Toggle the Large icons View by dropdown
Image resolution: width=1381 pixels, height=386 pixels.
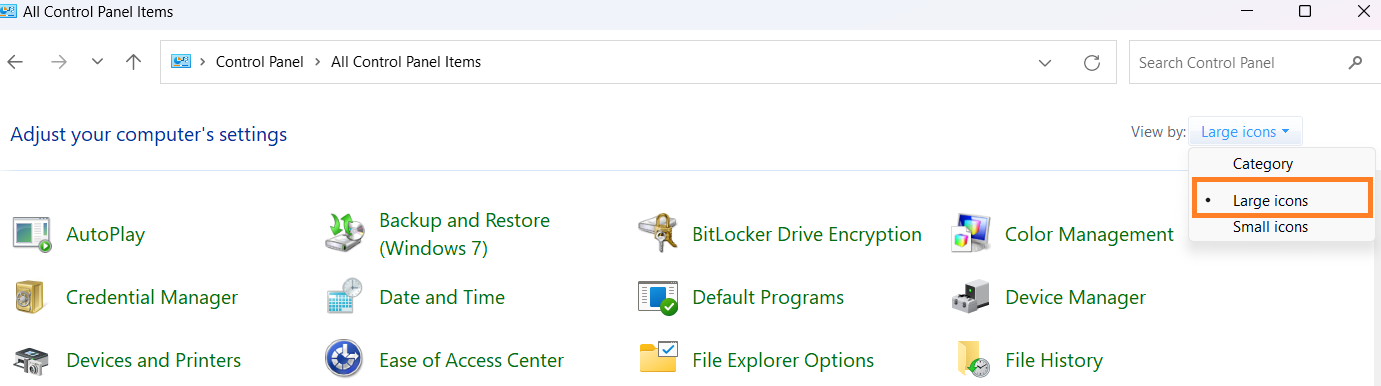pos(1245,132)
